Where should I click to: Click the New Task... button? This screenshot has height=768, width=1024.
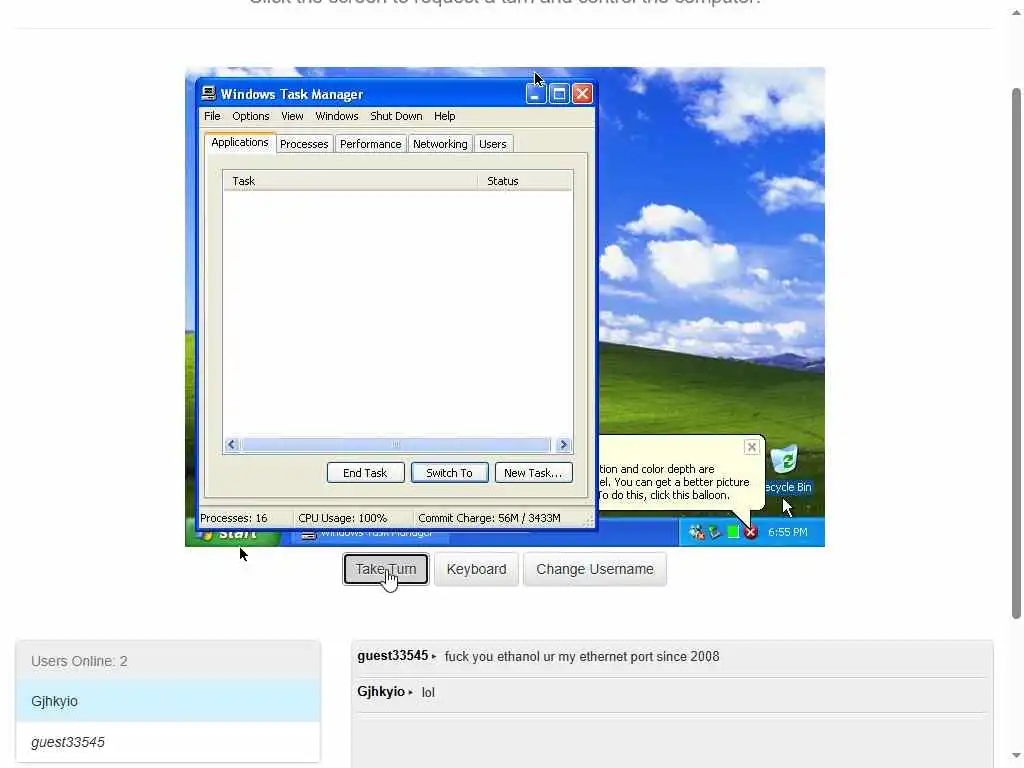point(533,473)
